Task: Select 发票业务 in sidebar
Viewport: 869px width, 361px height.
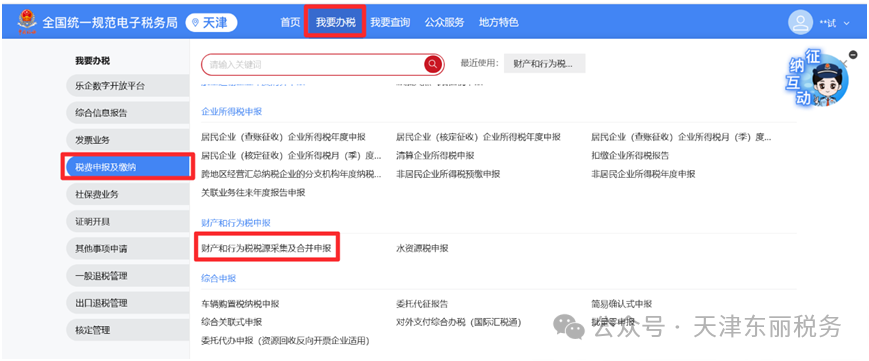Action: (x=127, y=140)
